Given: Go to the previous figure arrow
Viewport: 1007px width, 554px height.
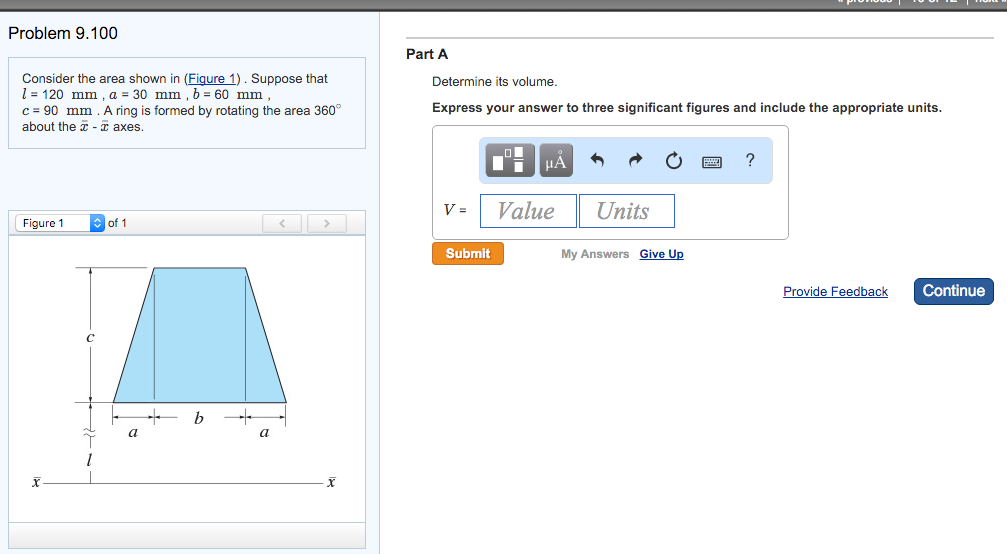Looking at the screenshot, I should [282, 223].
